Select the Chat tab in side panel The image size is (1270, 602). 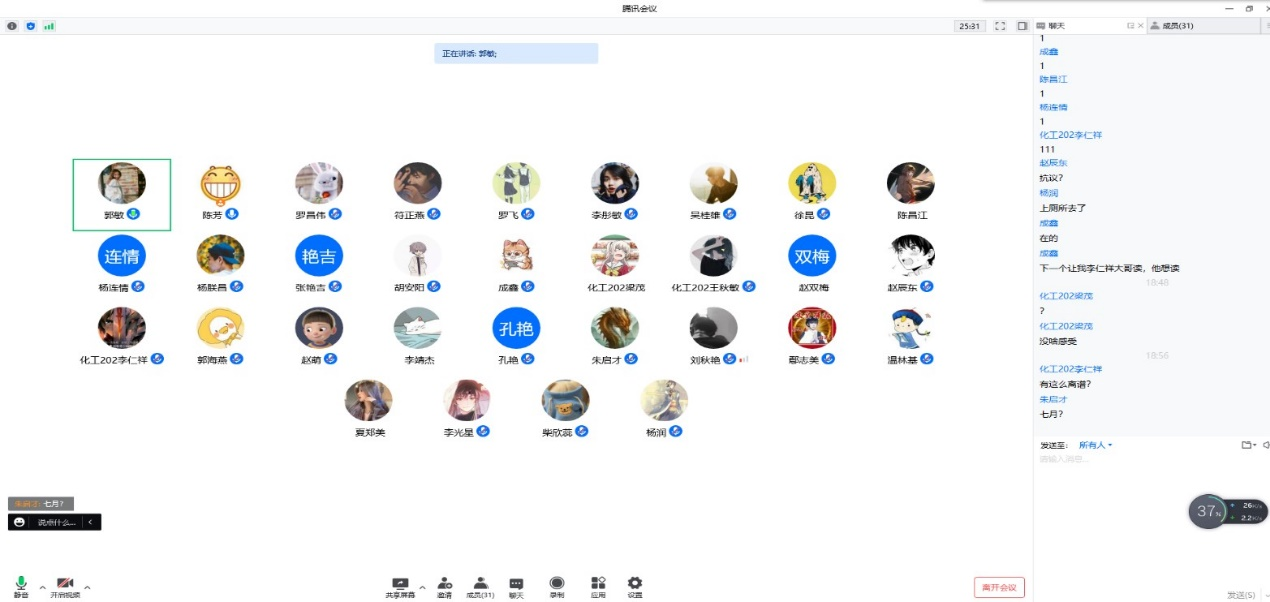1059,26
